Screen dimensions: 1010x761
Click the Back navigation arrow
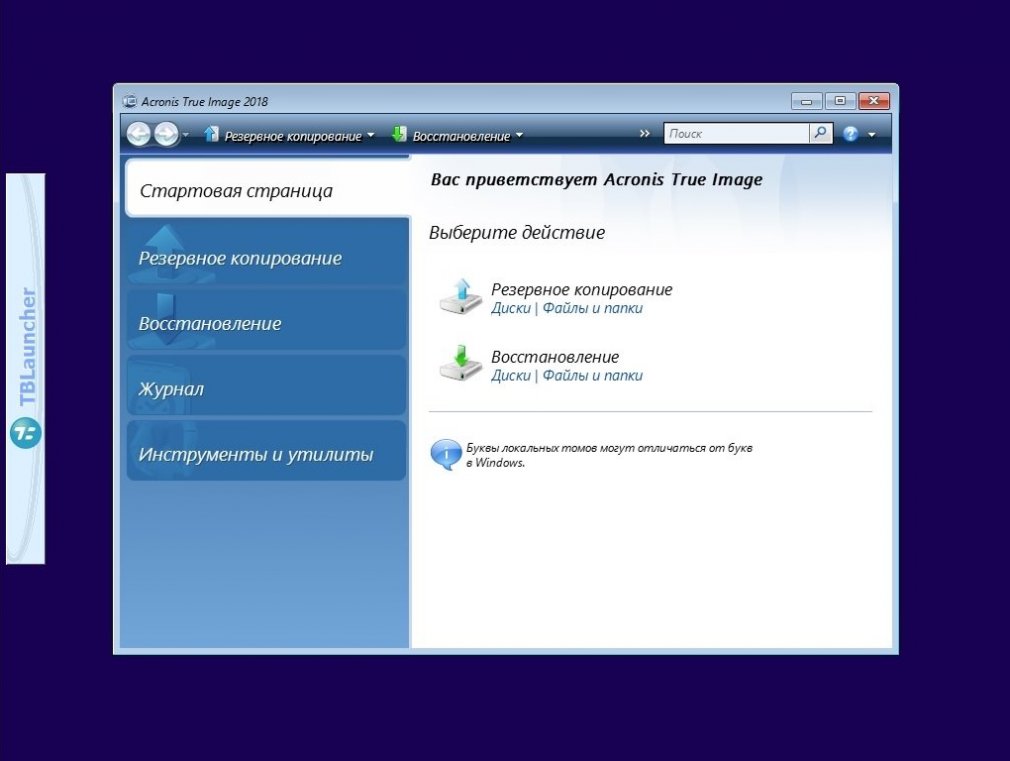[138, 134]
